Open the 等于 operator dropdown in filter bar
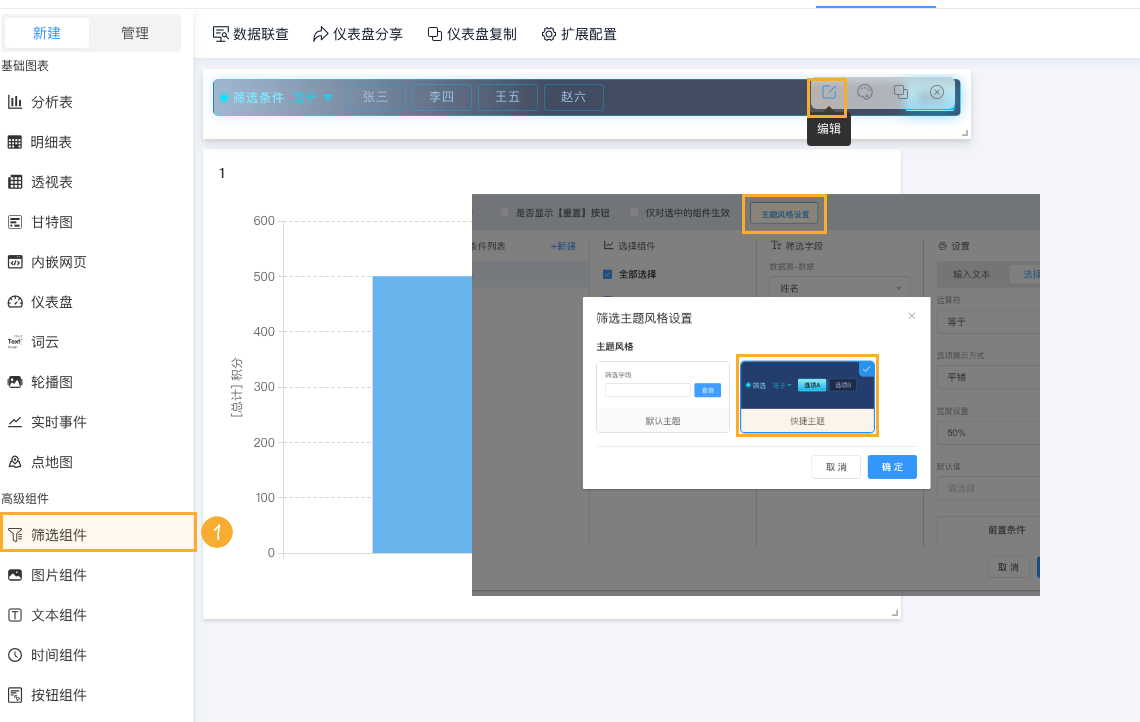The image size is (1140, 722). [313, 97]
